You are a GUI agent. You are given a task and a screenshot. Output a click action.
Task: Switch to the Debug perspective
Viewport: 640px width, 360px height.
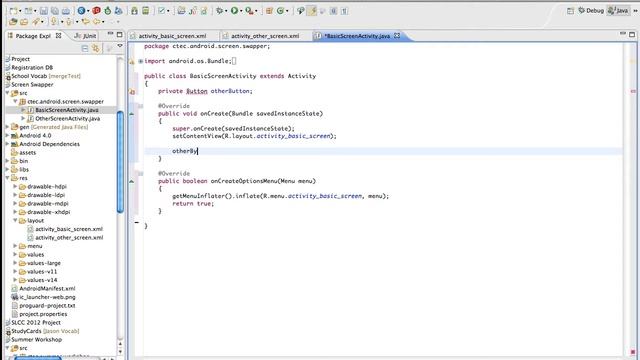click(591, 11)
